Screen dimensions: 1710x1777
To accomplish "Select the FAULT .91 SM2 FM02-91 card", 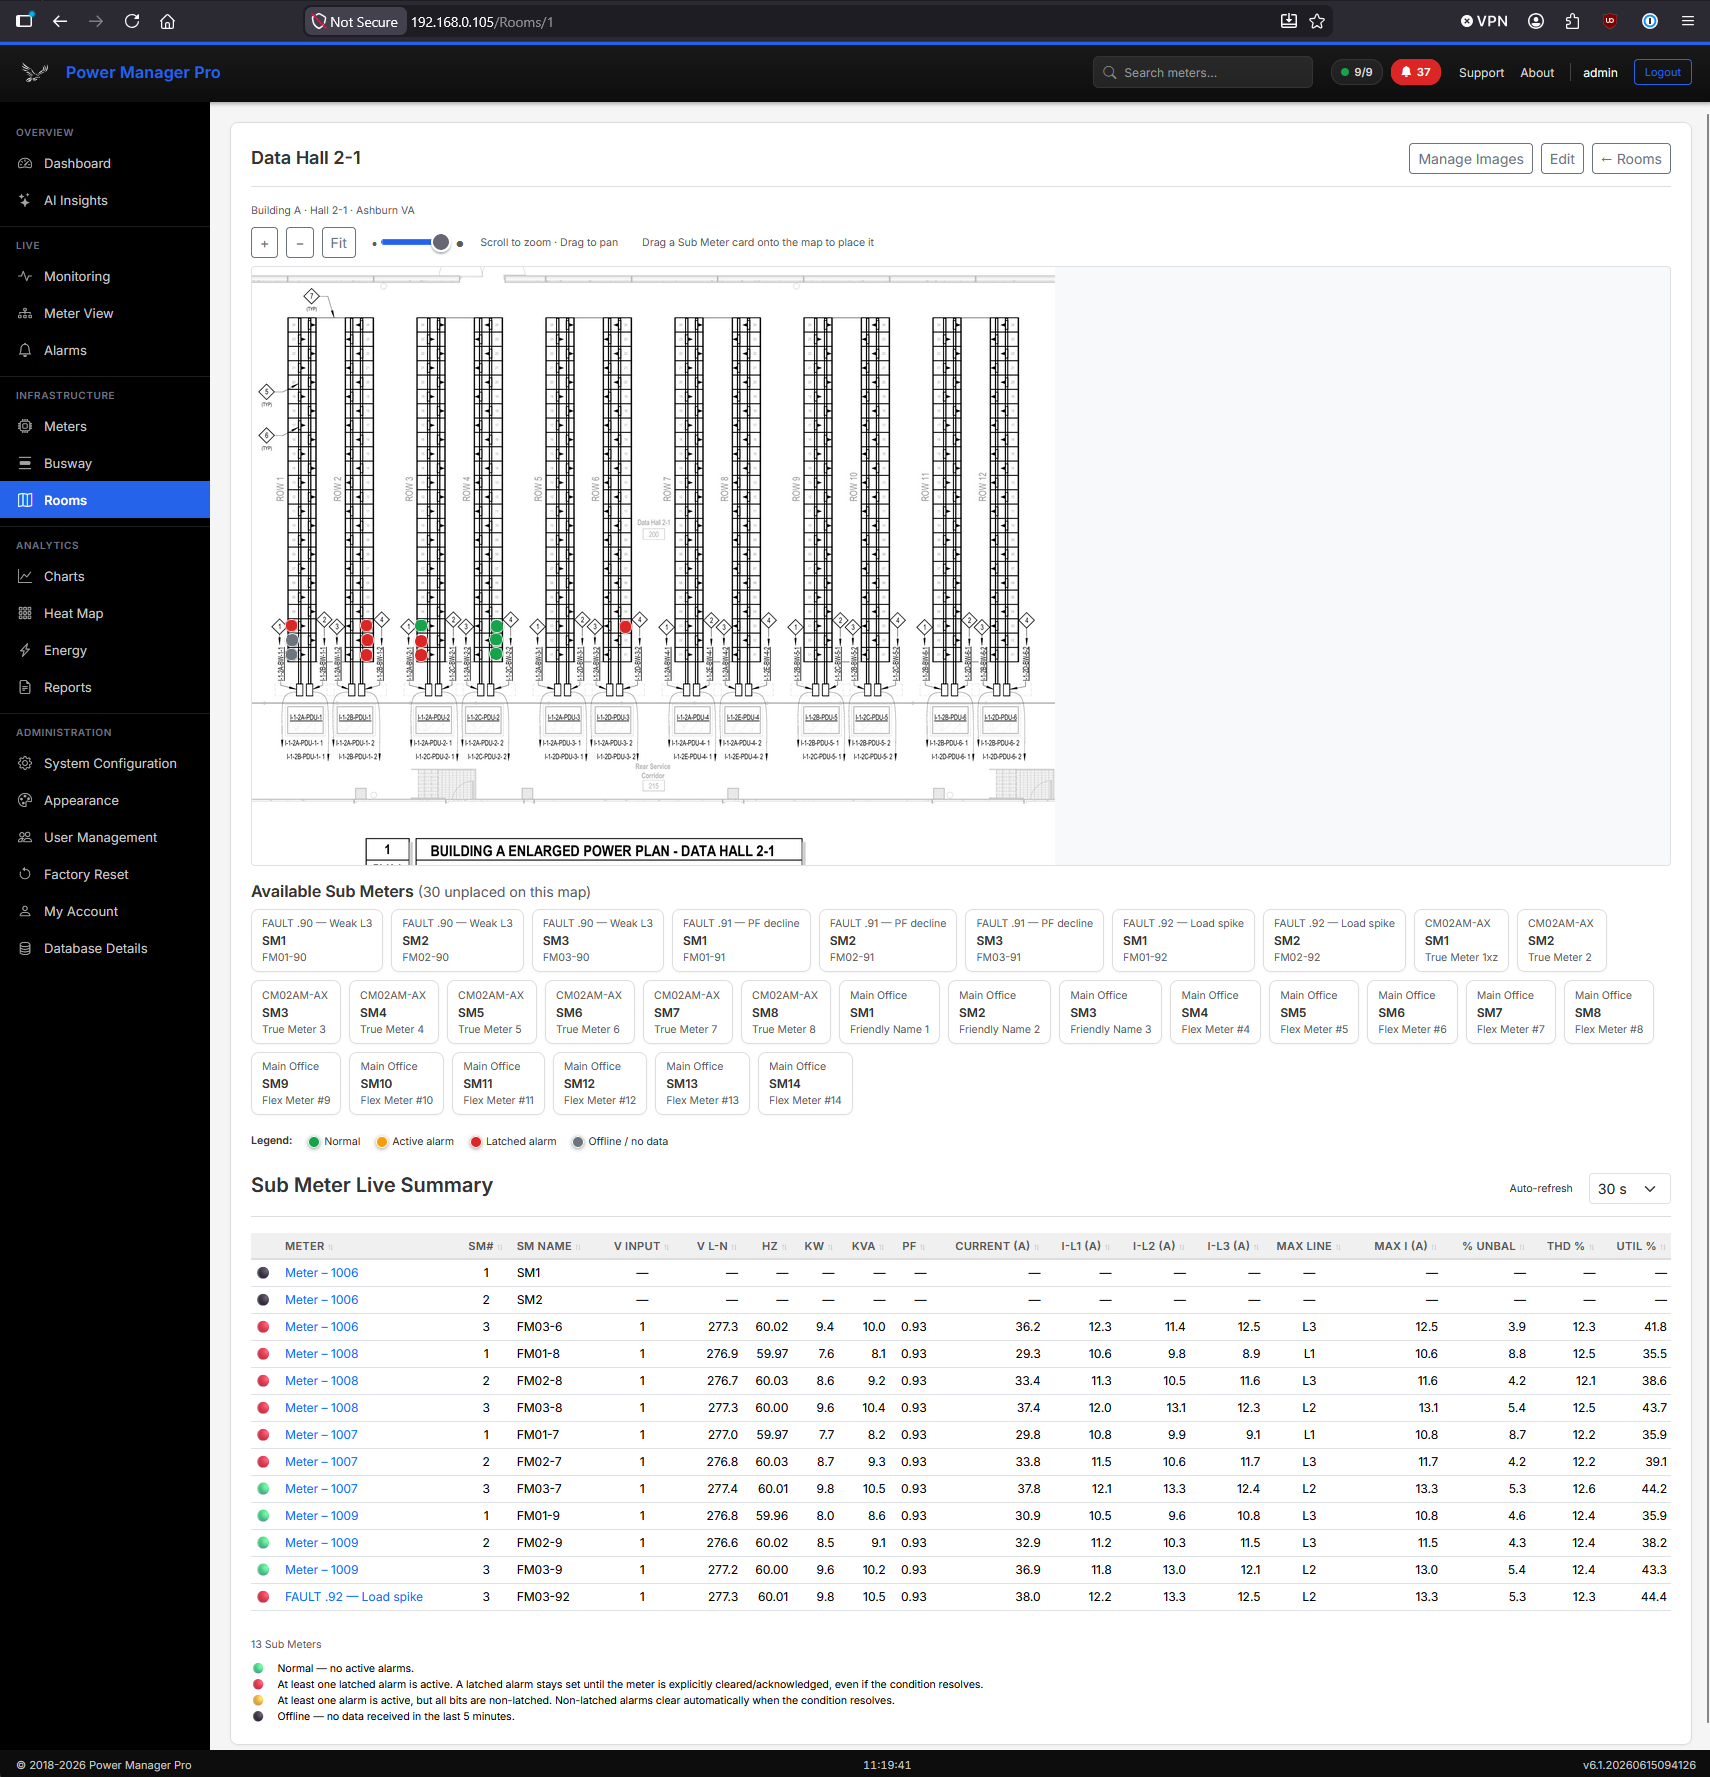I will coord(888,940).
